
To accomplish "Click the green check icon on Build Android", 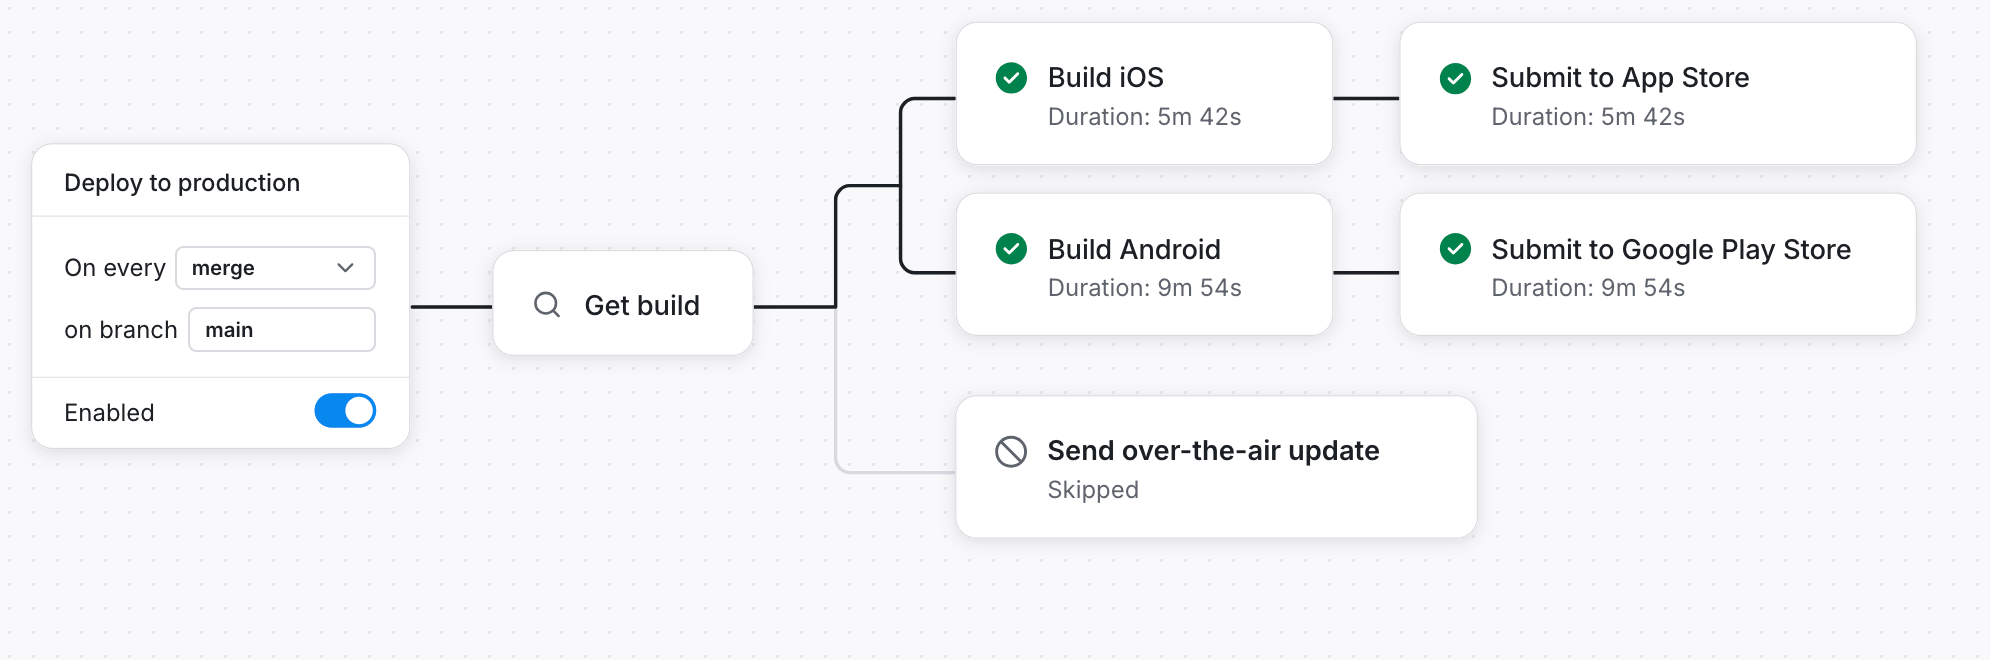I will click(x=1011, y=249).
